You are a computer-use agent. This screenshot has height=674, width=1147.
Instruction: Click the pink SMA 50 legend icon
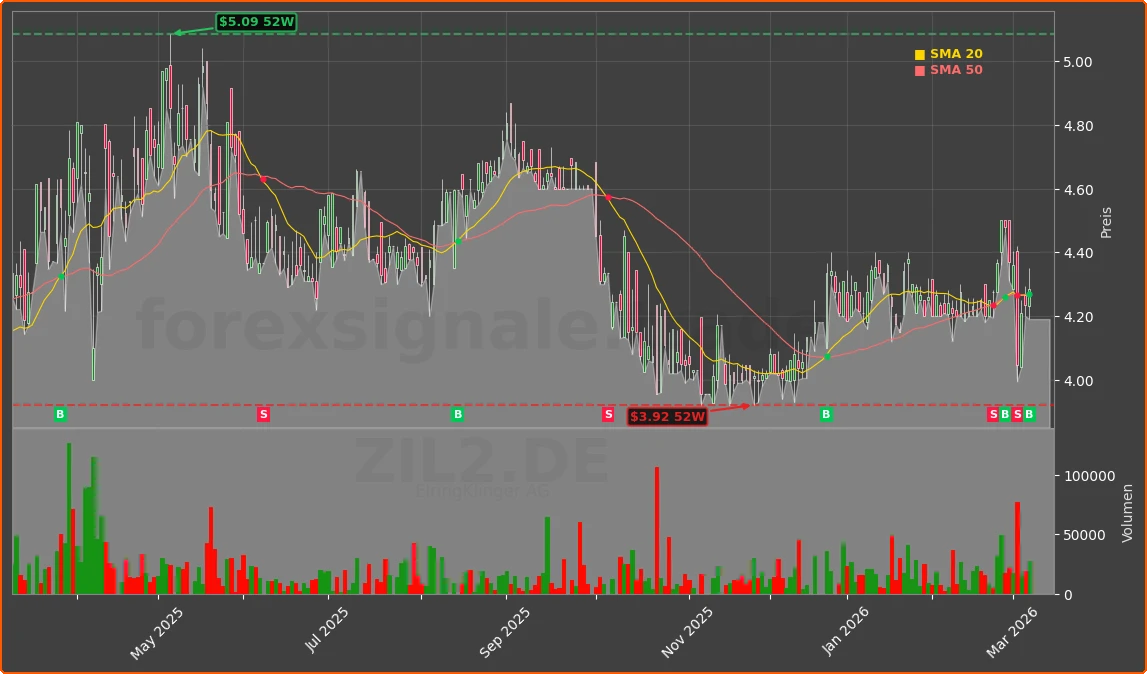[918, 70]
